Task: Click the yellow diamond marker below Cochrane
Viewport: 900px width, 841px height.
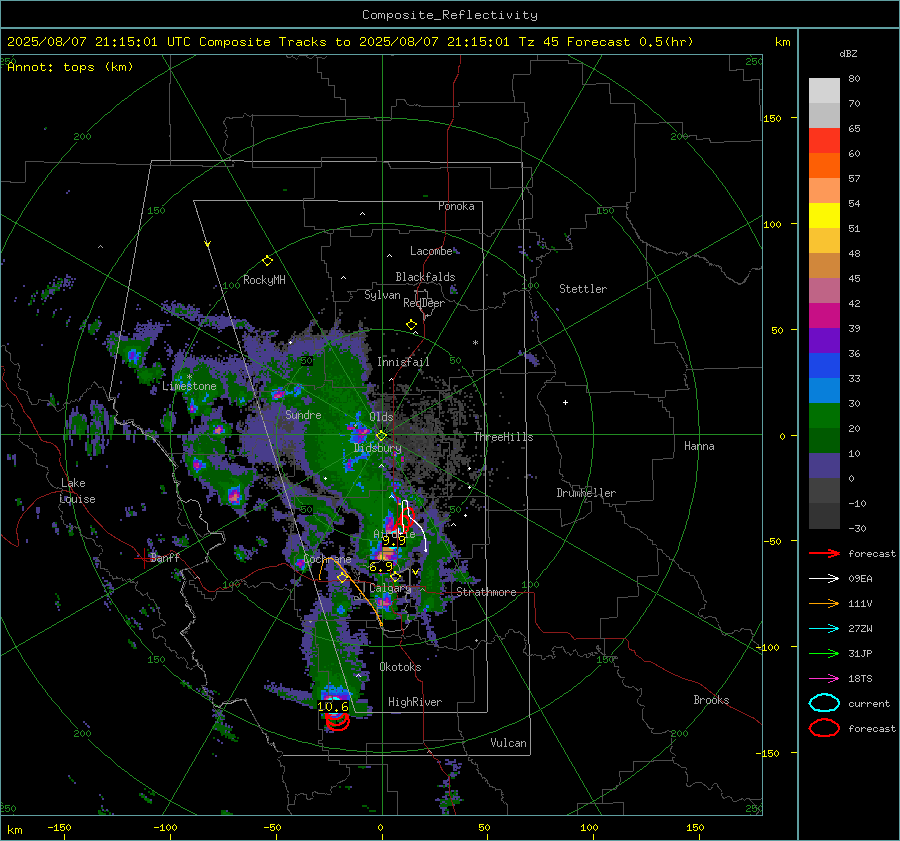Action: click(343, 577)
